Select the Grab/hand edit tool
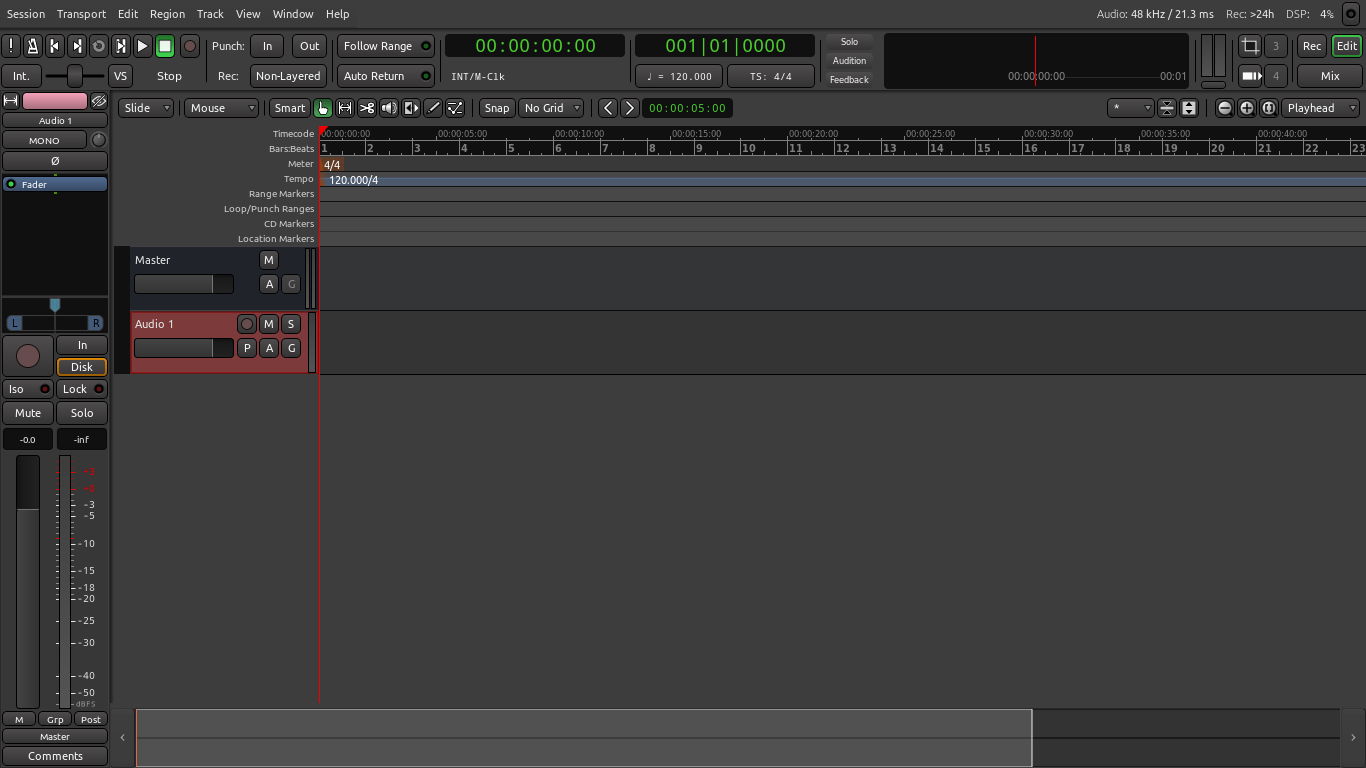1366x768 pixels. point(322,108)
